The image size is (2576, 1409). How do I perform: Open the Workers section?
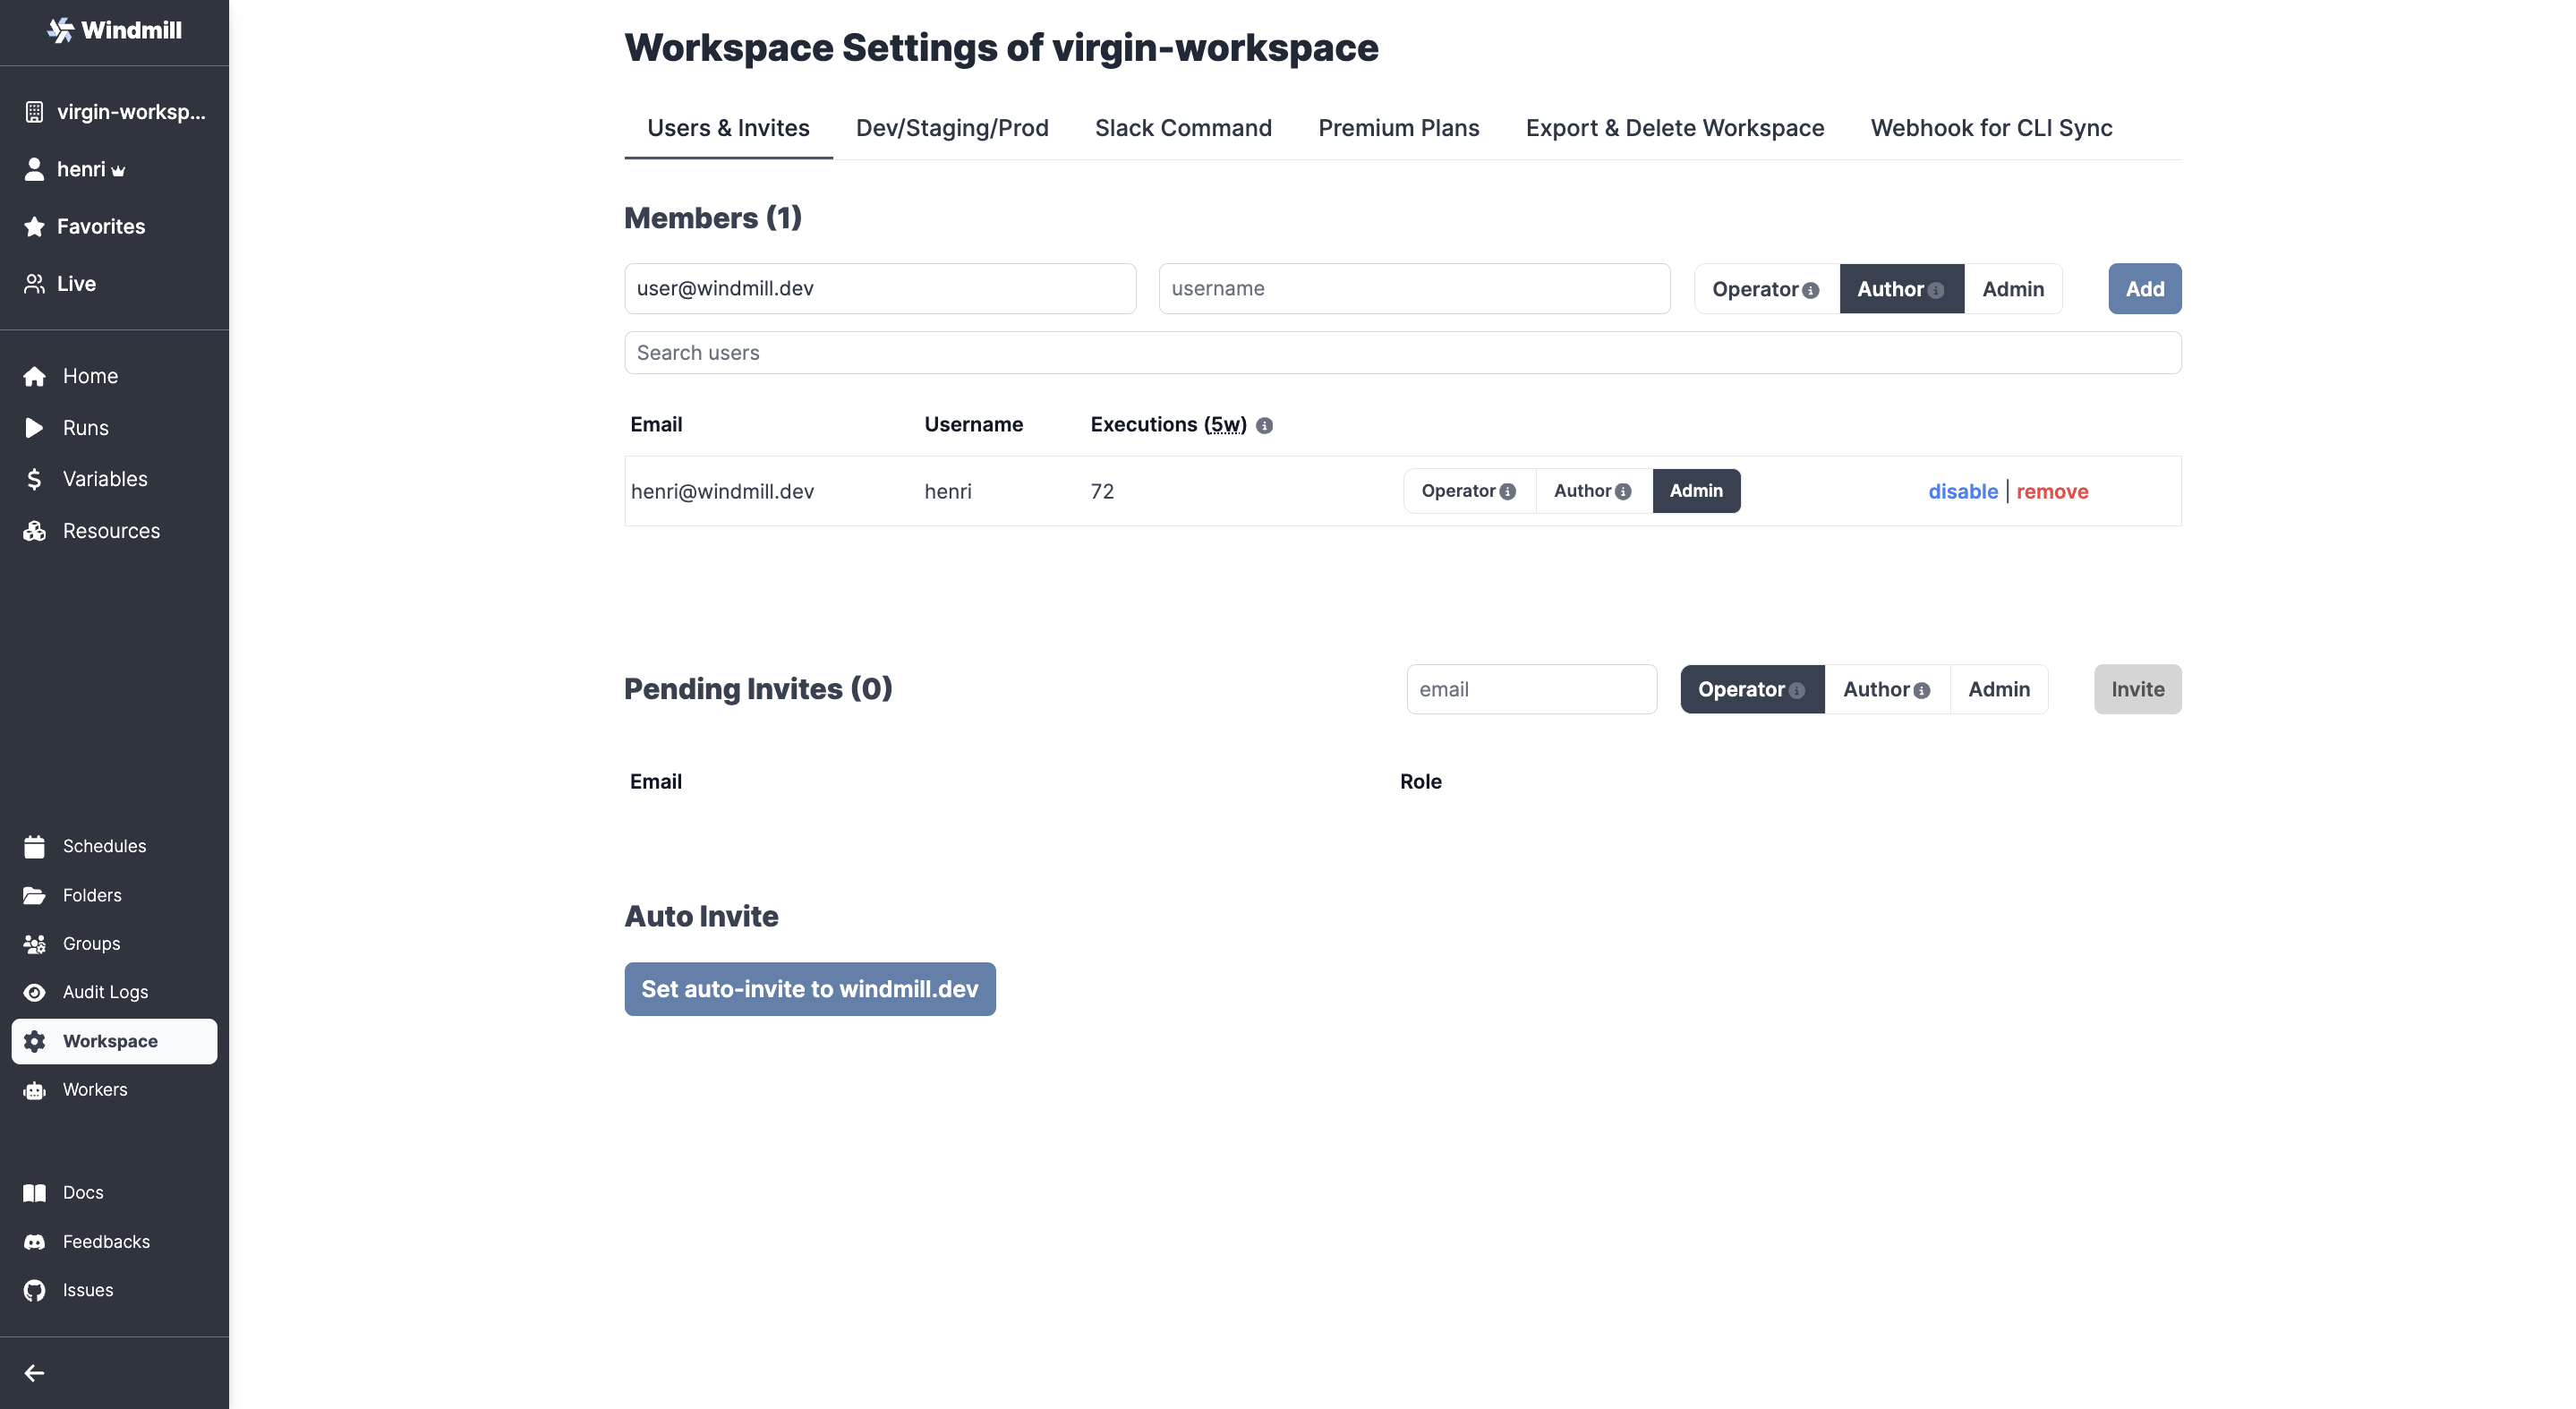(94, 1088)
